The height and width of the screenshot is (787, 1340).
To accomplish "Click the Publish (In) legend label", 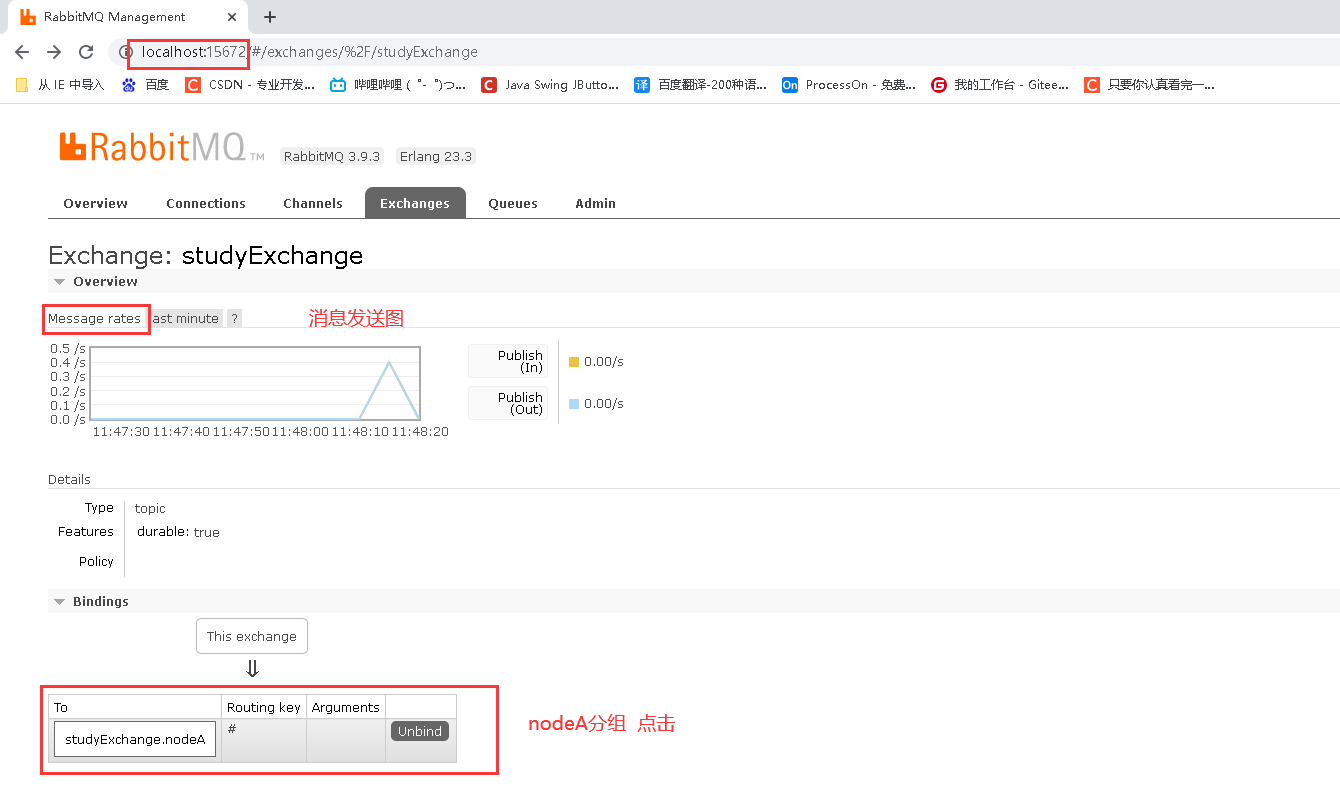I will click(508, 362).
